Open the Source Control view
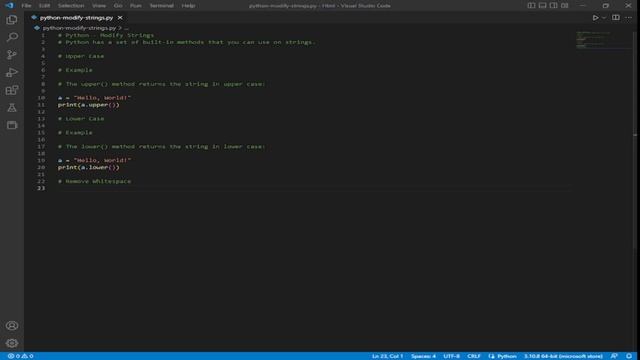Viewport: 640px width, 360px height. tap(12, 55)
